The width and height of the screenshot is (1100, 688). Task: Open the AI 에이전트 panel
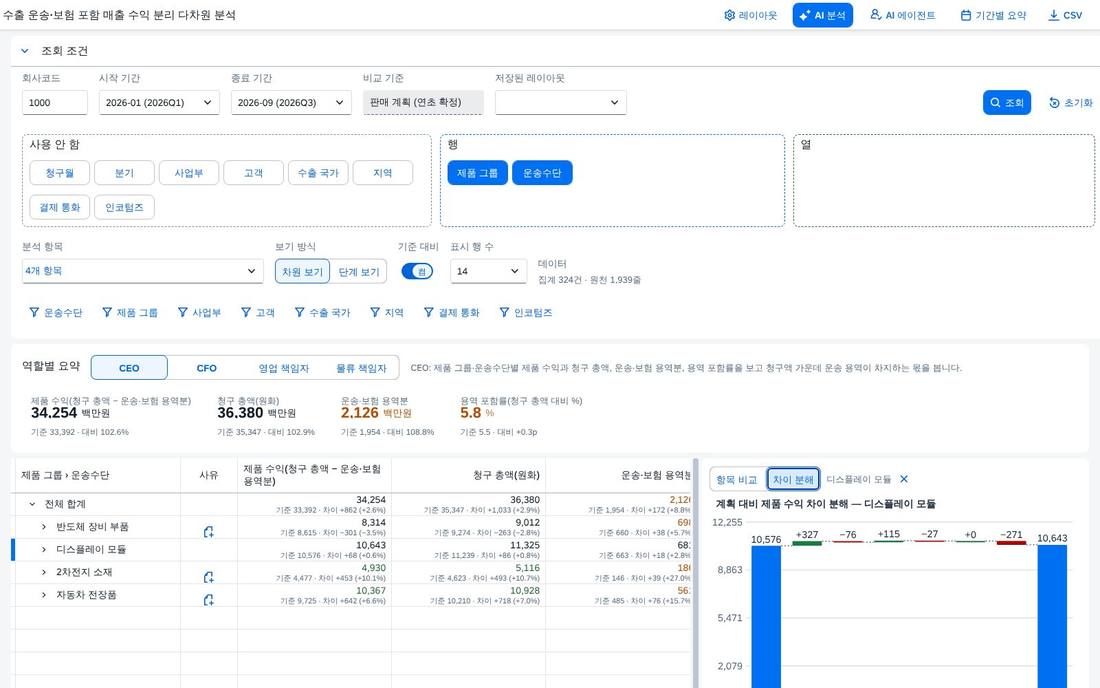click(x=903, y=15)
